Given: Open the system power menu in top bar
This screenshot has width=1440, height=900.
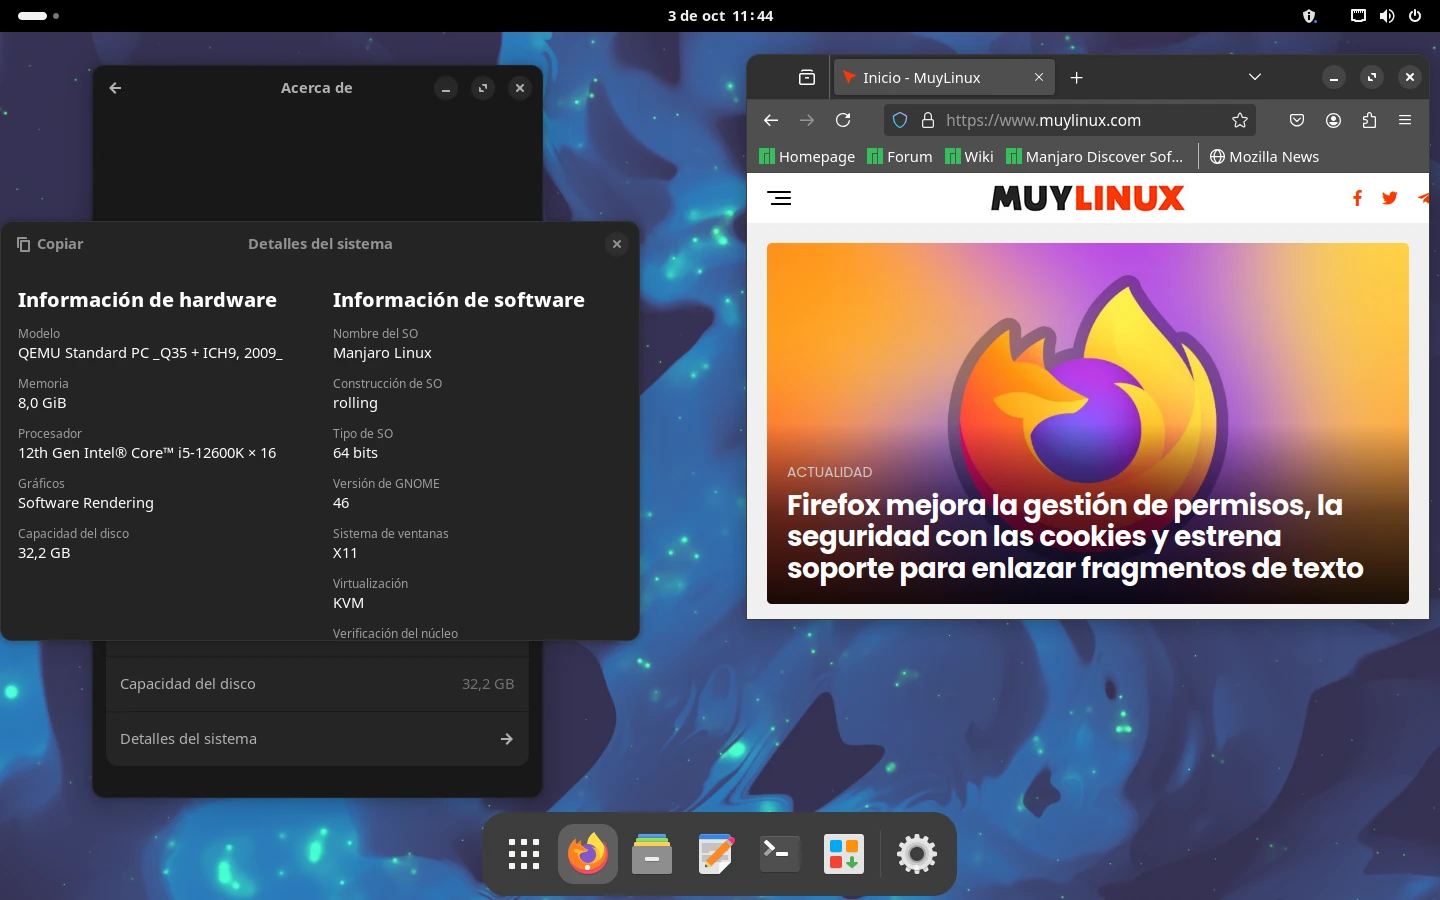Looking at the screenshot, I should coord(1415,16).
